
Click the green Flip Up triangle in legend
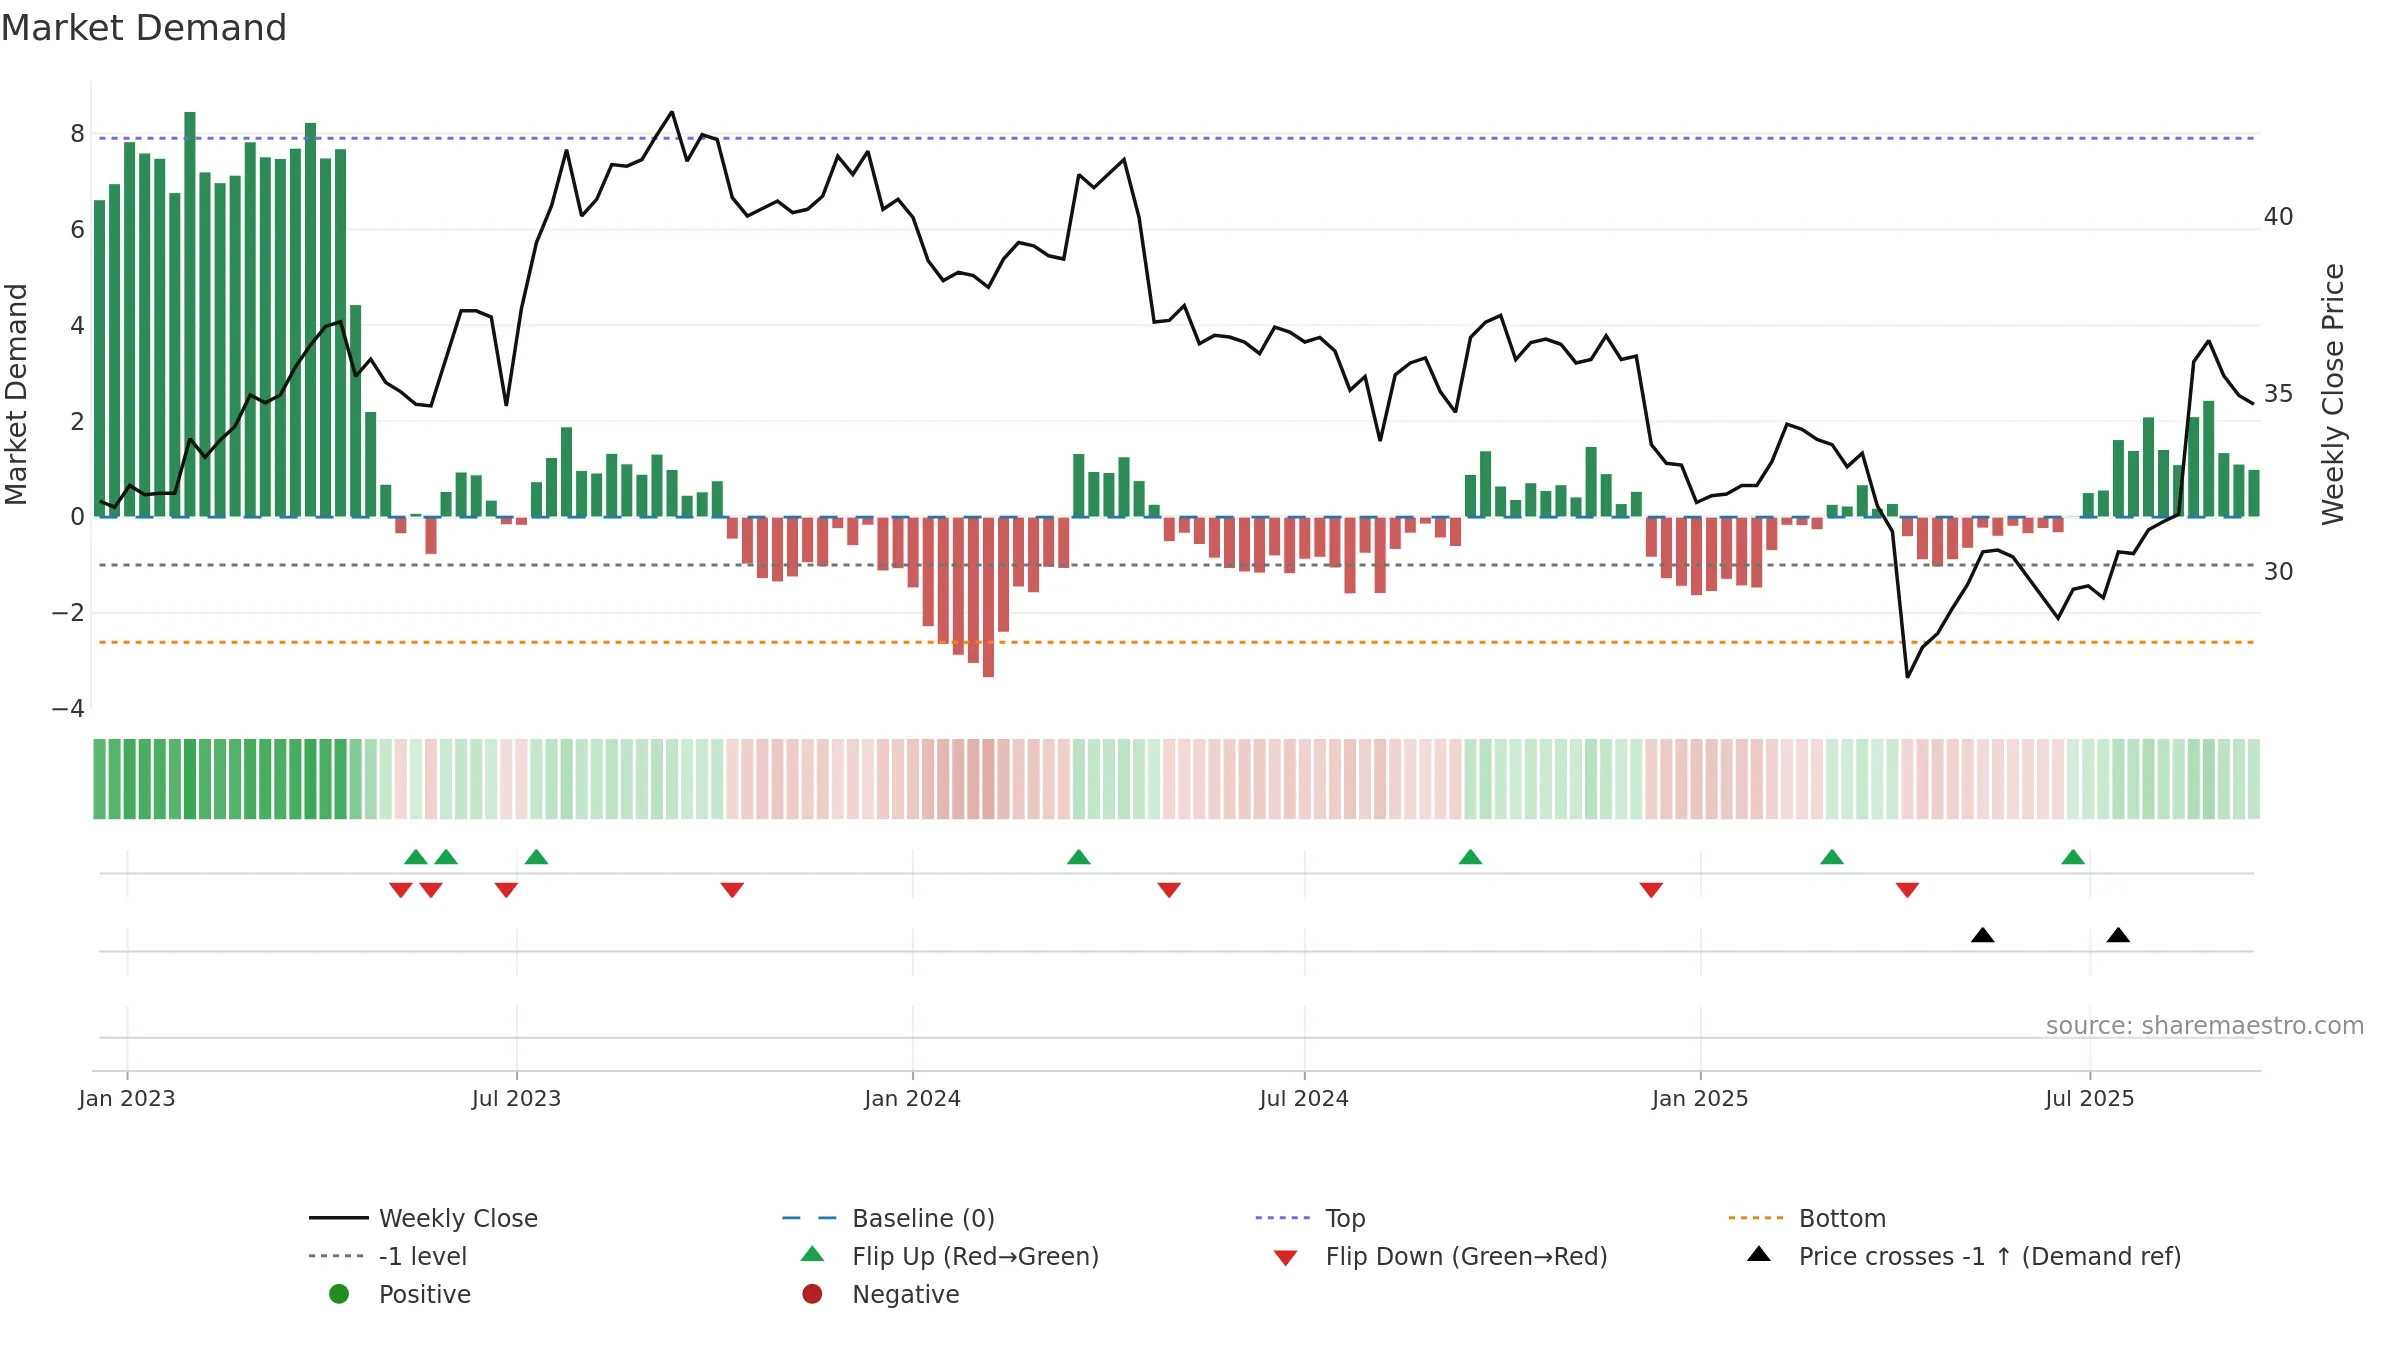pyautogui.click(x=813, y=1254)
